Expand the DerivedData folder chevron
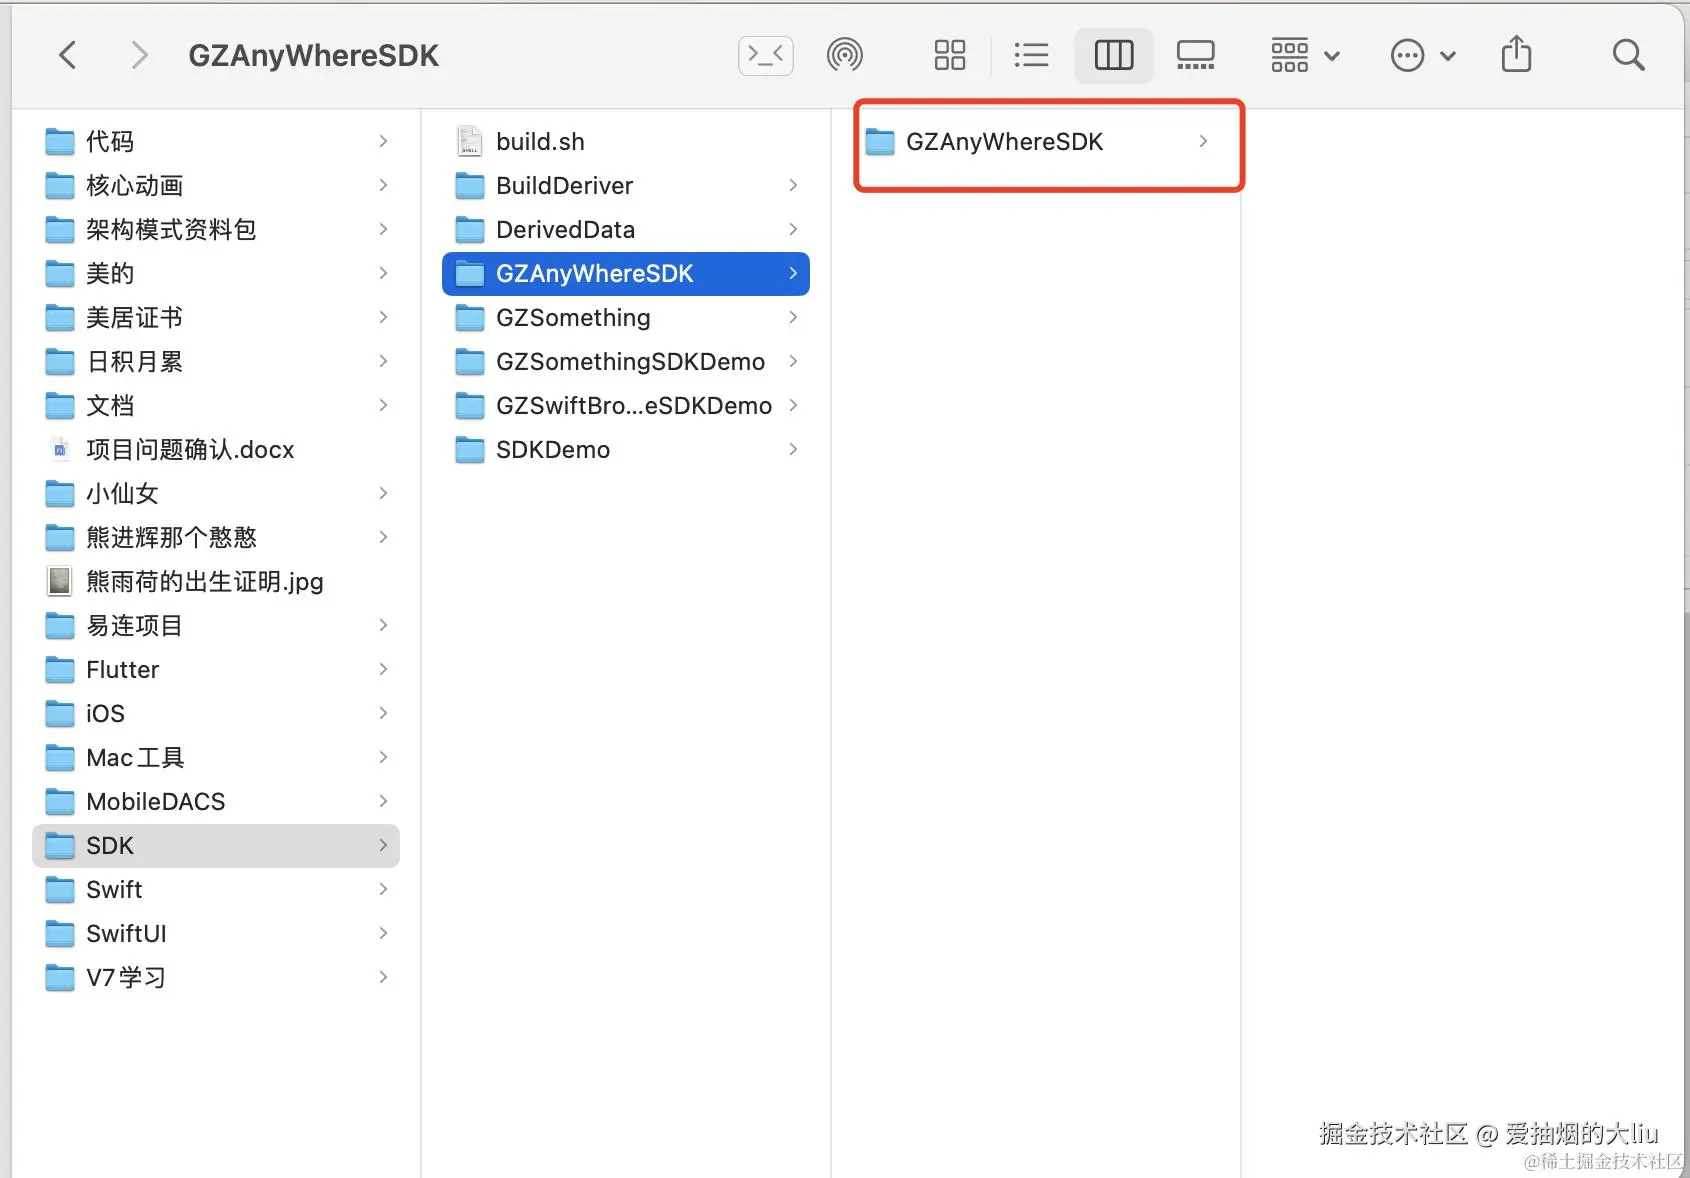 [x=793, y=230]
